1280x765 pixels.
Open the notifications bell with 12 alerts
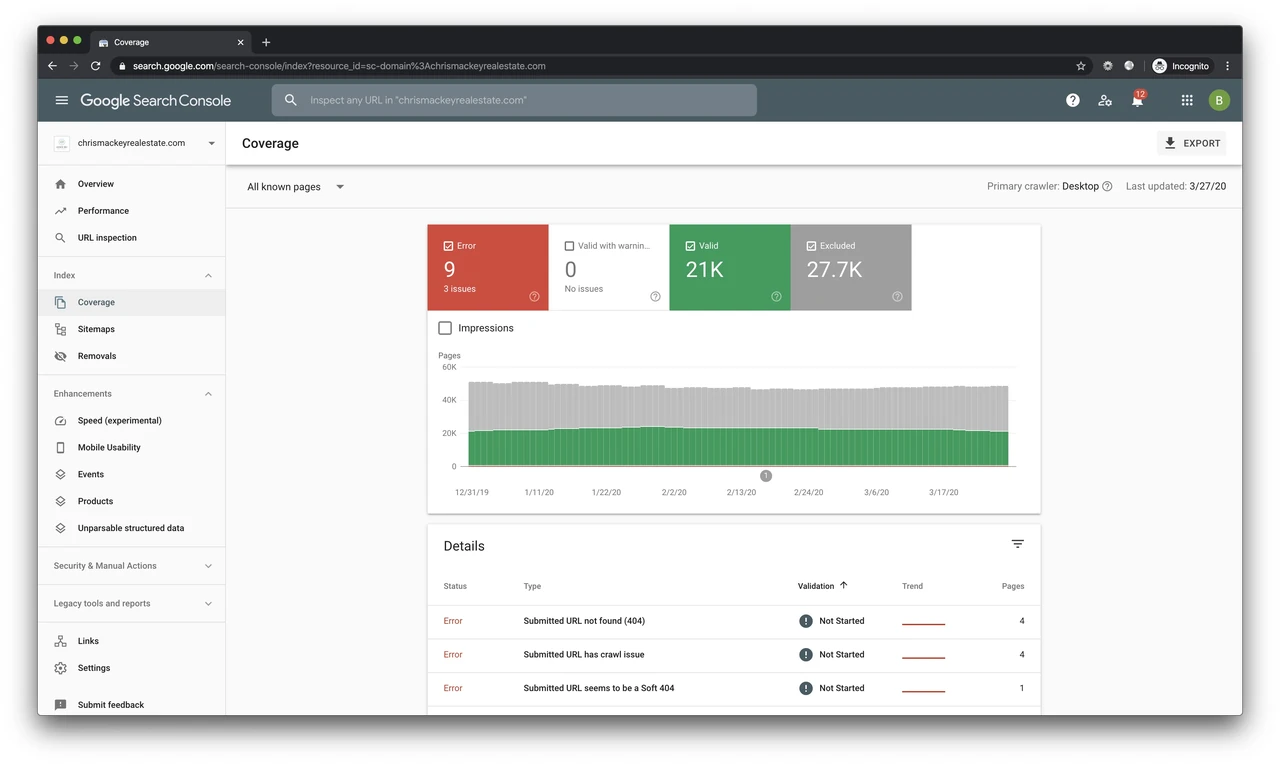[x=1138, y=100]
